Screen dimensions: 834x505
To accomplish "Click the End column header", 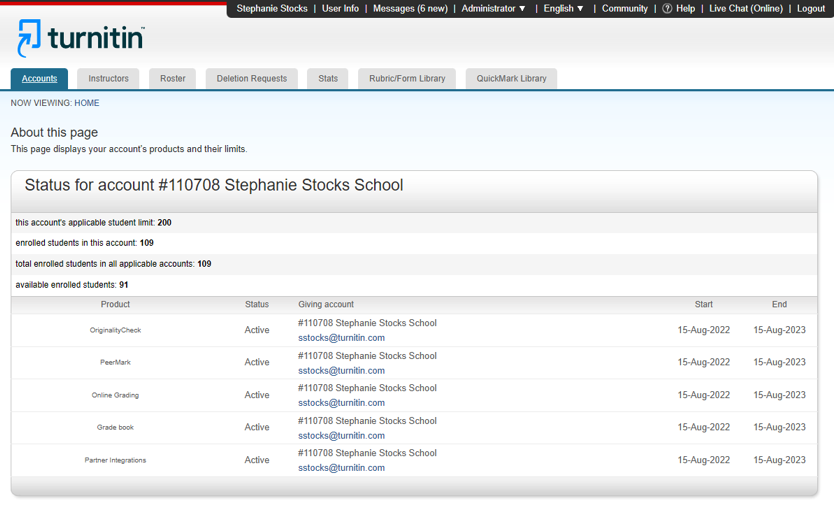I will [779, 304].
